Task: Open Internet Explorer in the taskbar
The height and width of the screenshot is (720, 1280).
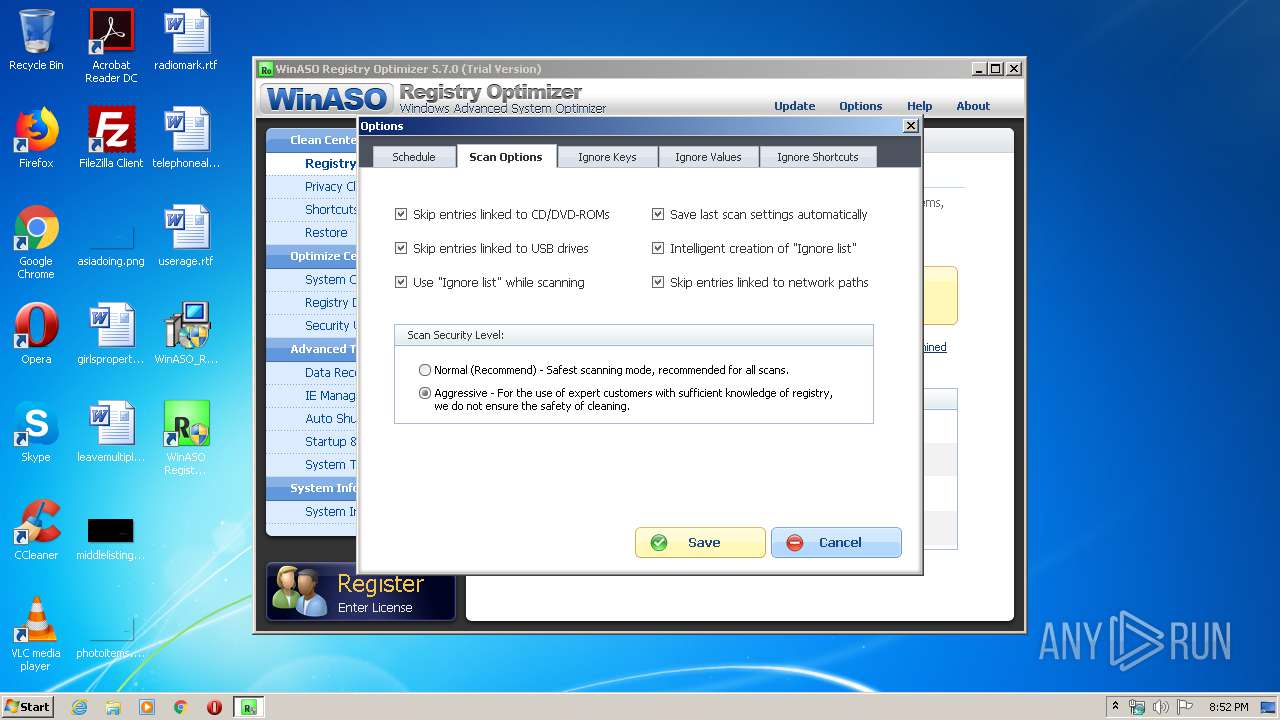Action: click(80, 707)
